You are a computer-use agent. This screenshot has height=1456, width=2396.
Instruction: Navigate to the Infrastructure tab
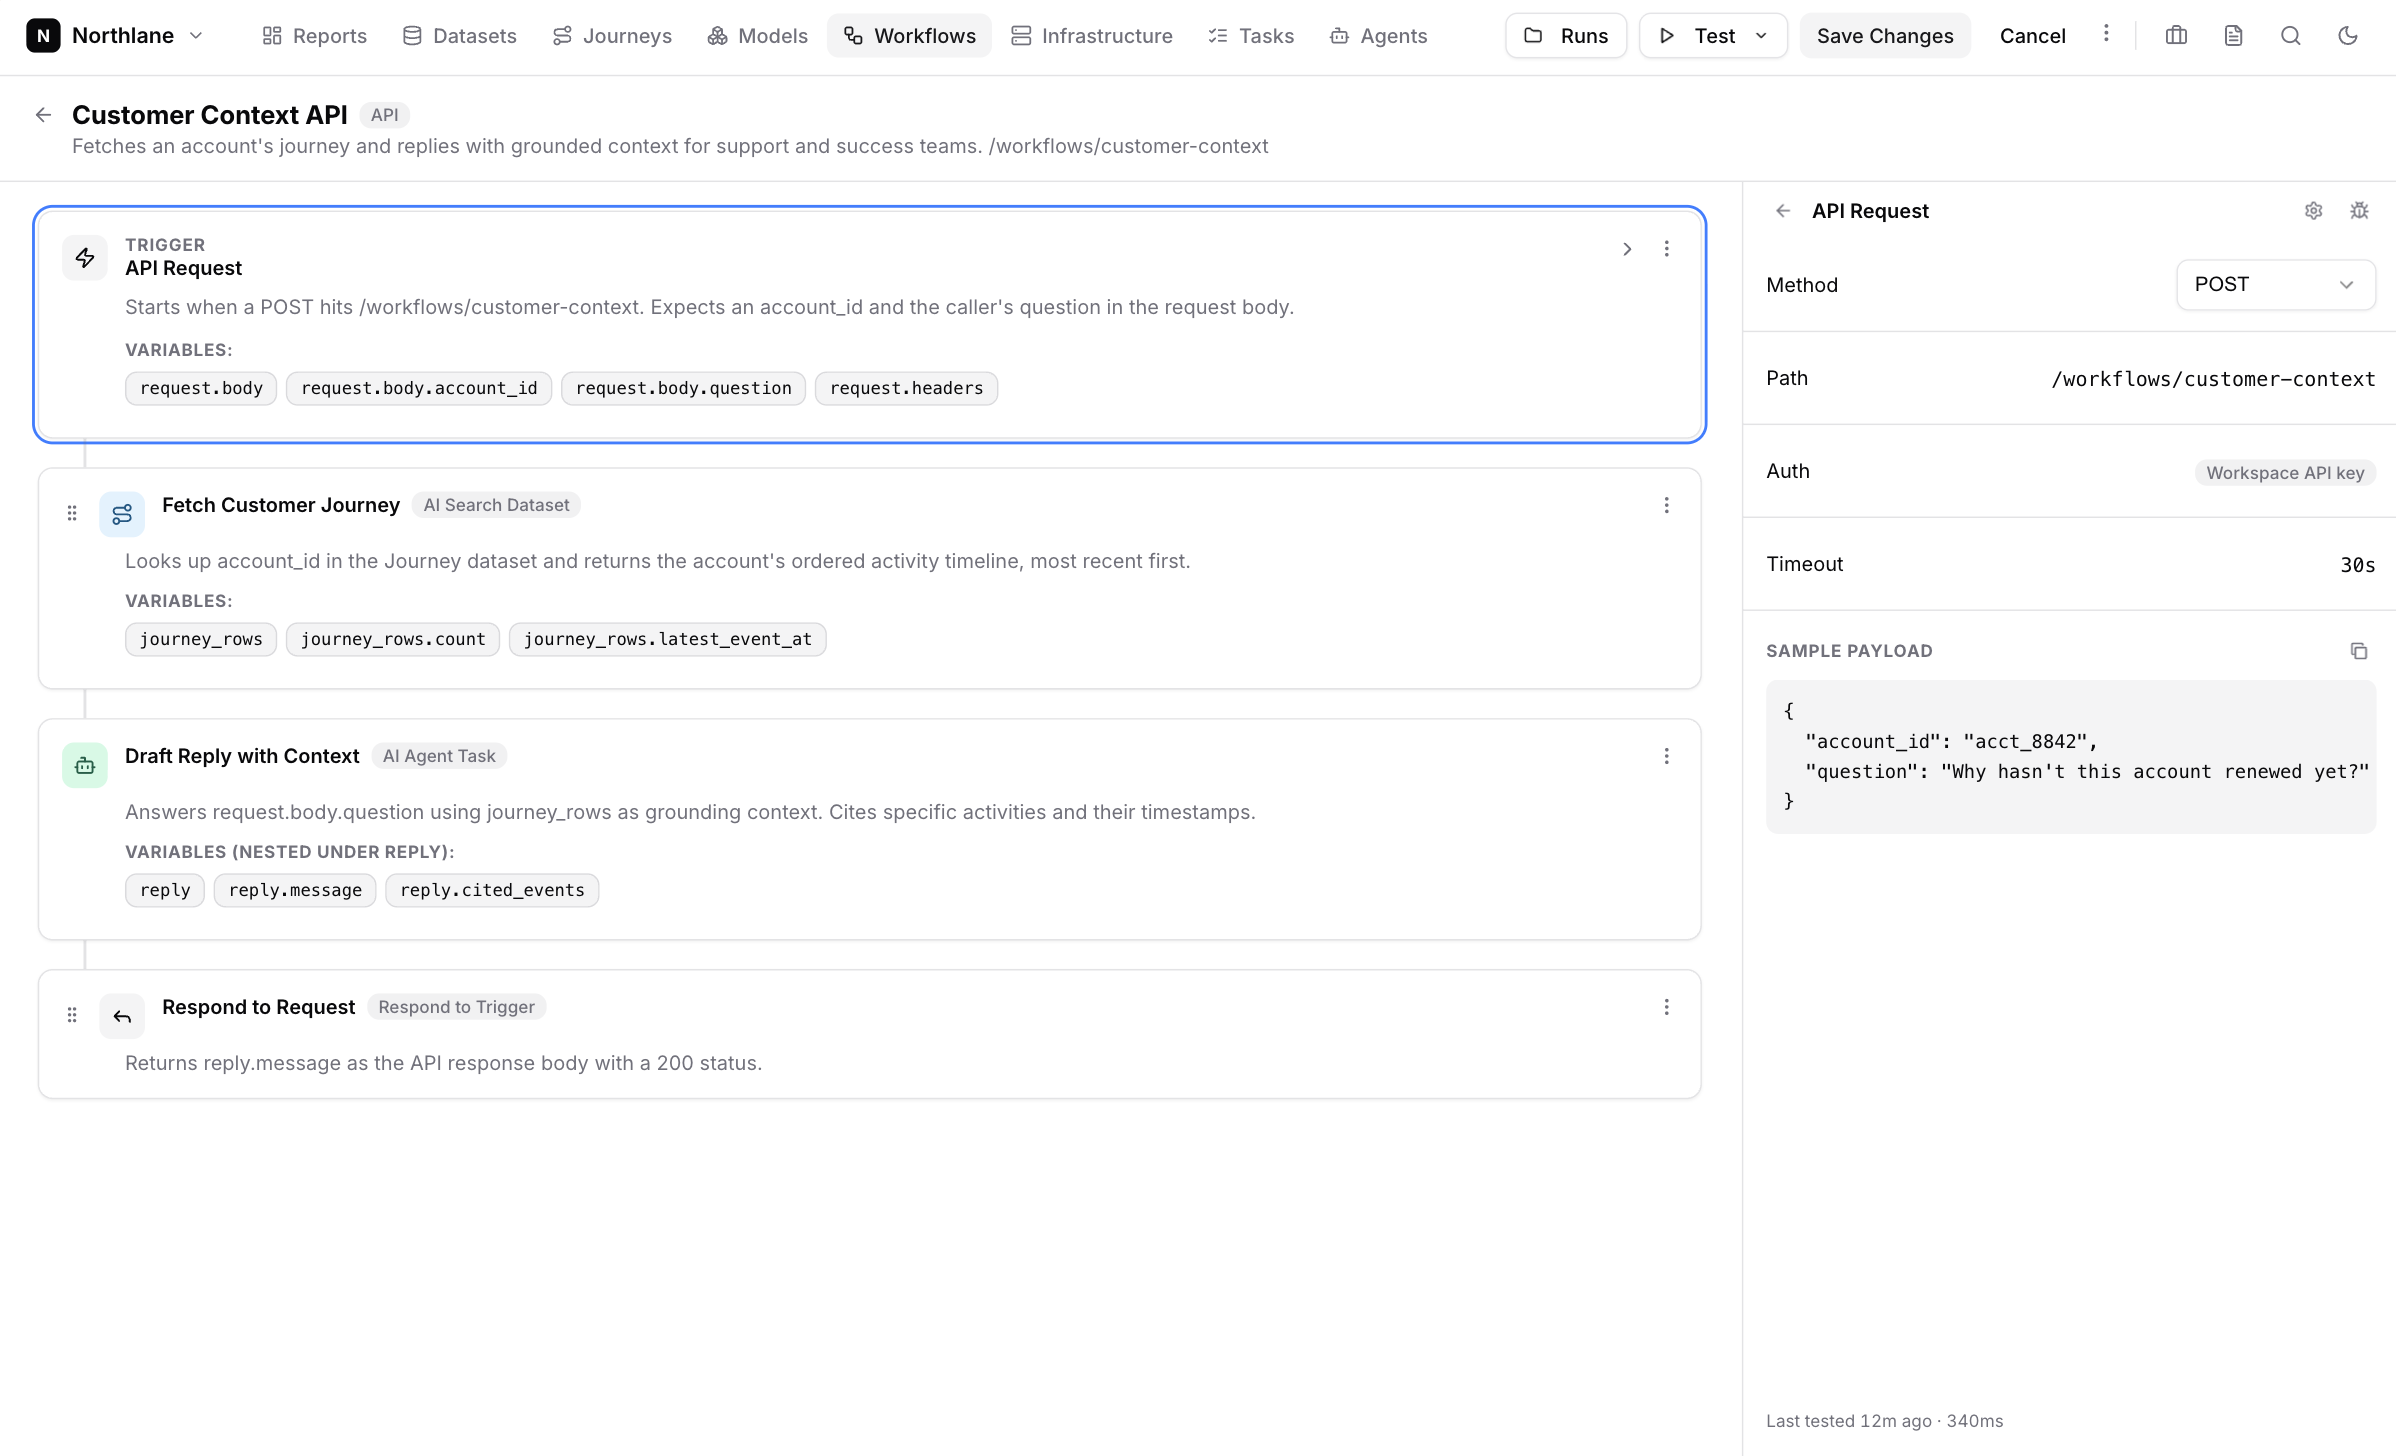tap(1091, 36)
